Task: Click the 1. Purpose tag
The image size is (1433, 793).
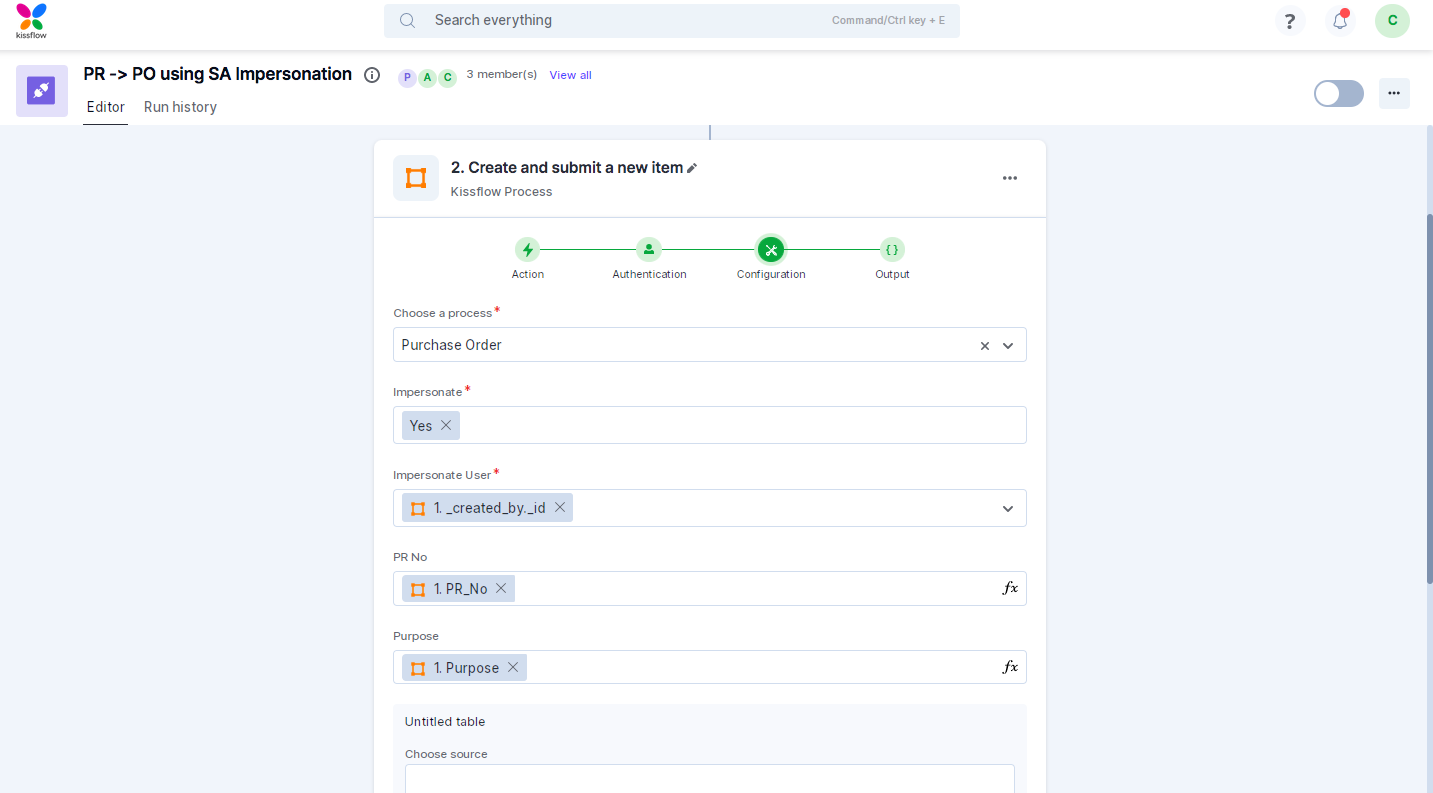Action: (464, 668)
